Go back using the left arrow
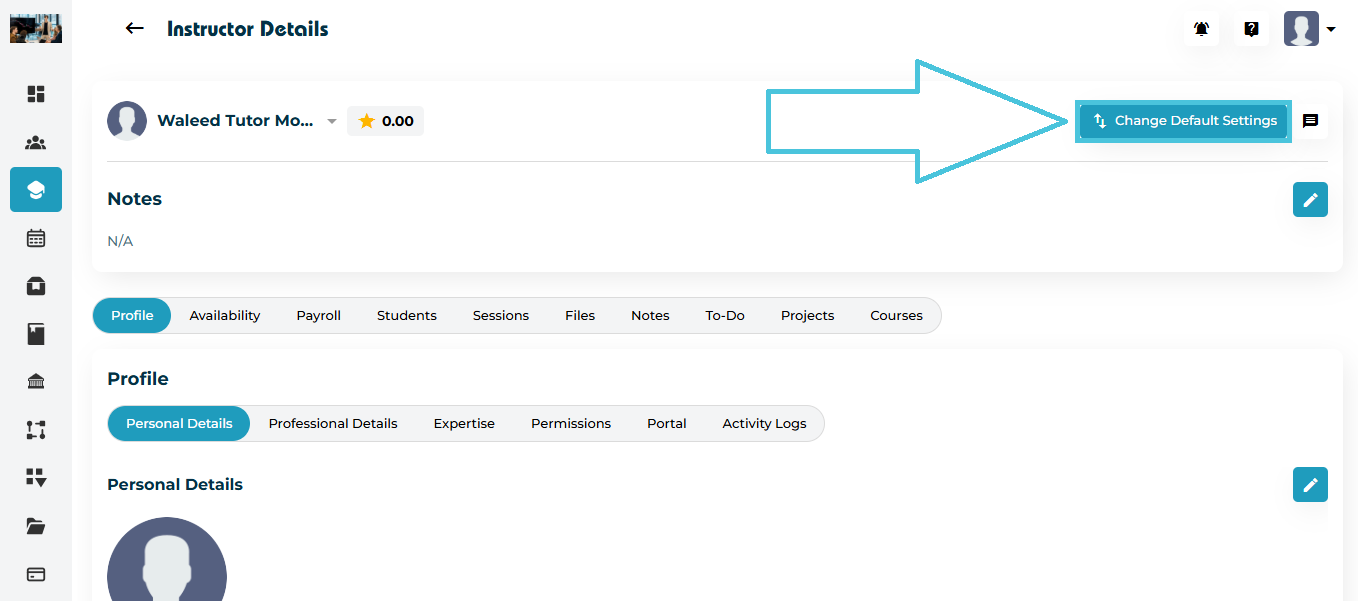1358x601 pixels. [x=134, y=29]
